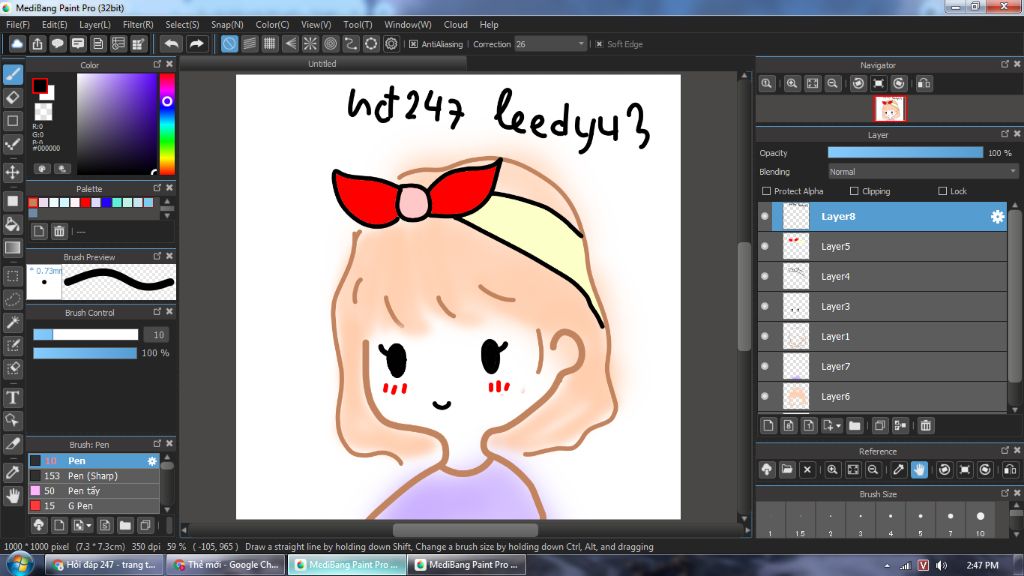Screen dimensions: 1024x576
Task: Open the Select(S) menu
Action: pyautogui.click(x=182, y=25)
